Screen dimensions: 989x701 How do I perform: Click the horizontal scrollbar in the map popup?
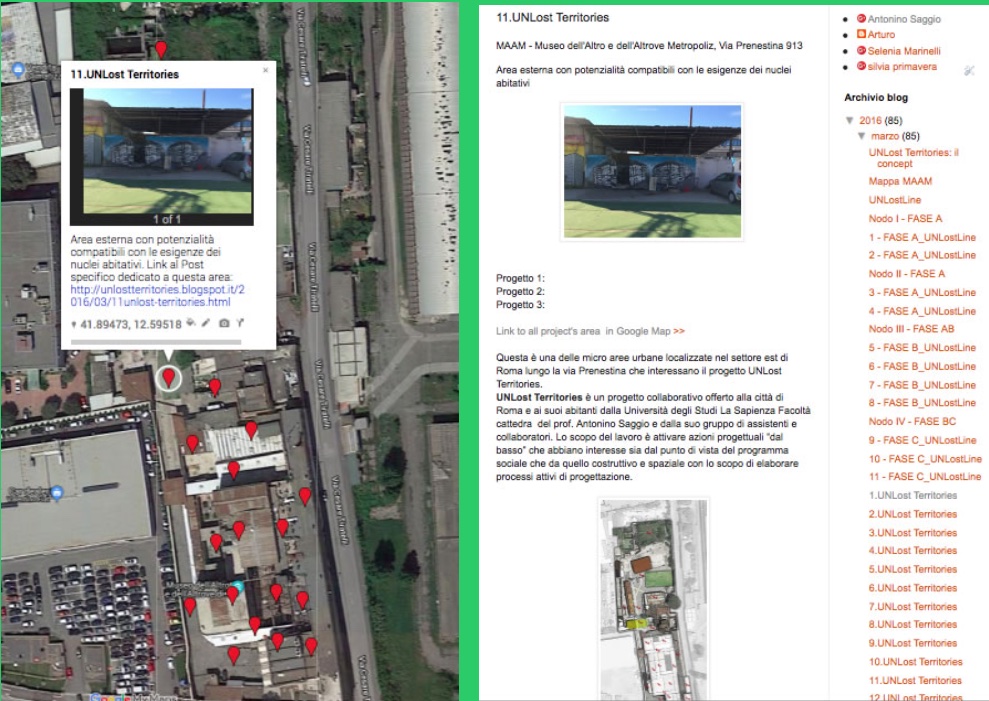[x=156, y=342]
